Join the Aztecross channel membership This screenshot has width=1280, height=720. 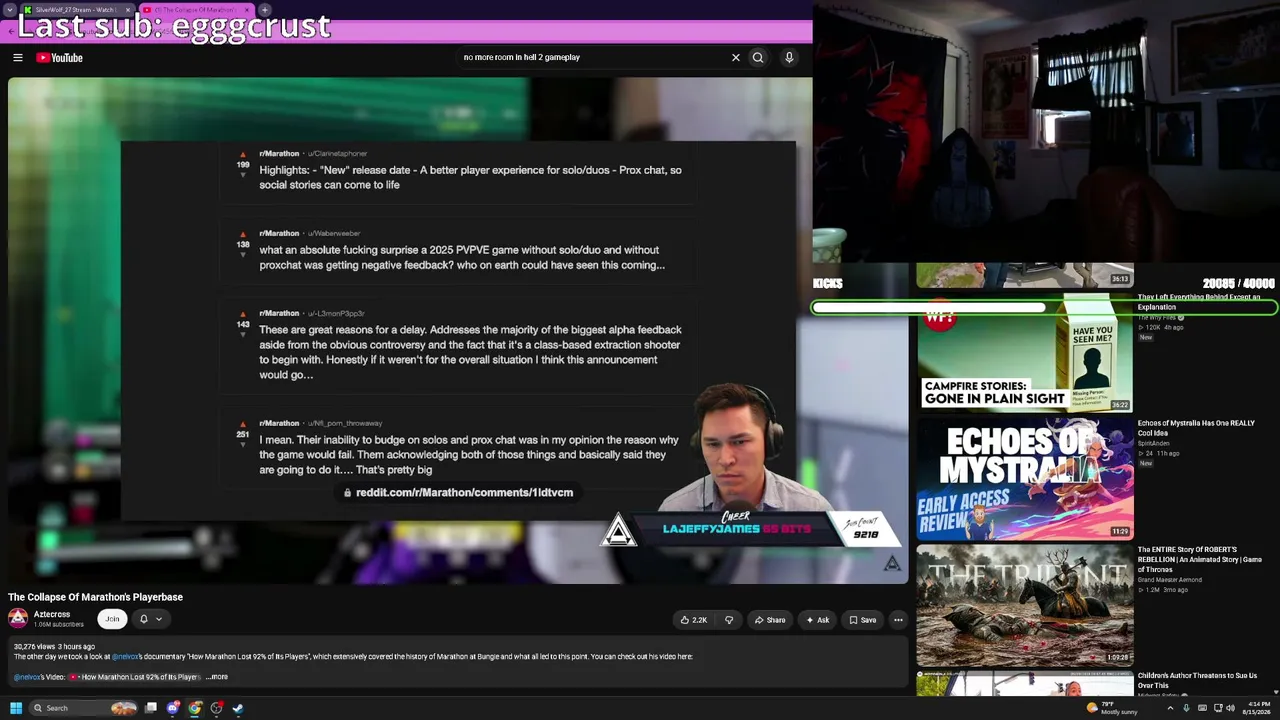112,619
